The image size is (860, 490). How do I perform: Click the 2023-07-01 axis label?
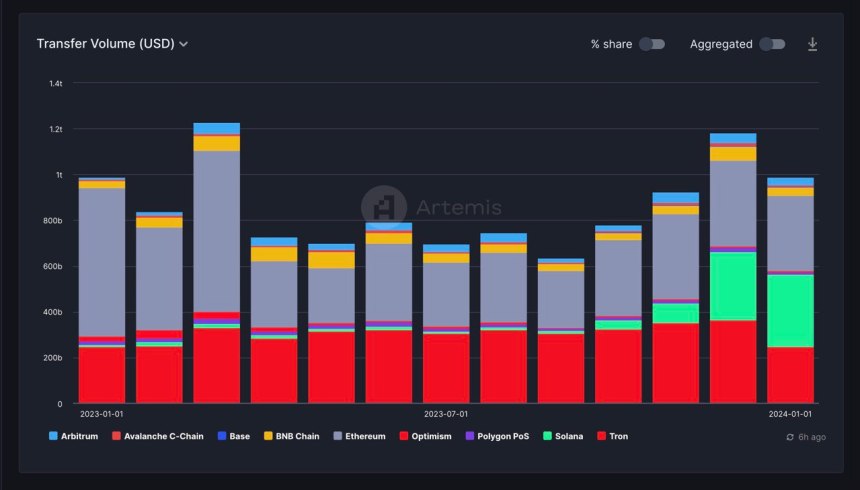pos(447,413)
